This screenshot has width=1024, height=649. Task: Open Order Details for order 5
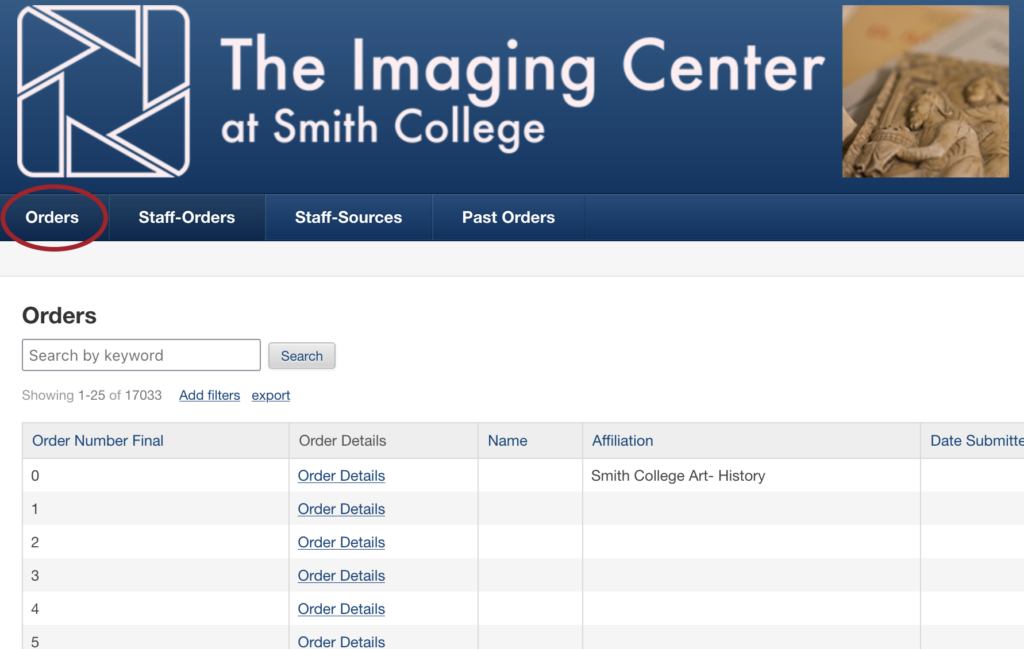(x=342, y=641)
